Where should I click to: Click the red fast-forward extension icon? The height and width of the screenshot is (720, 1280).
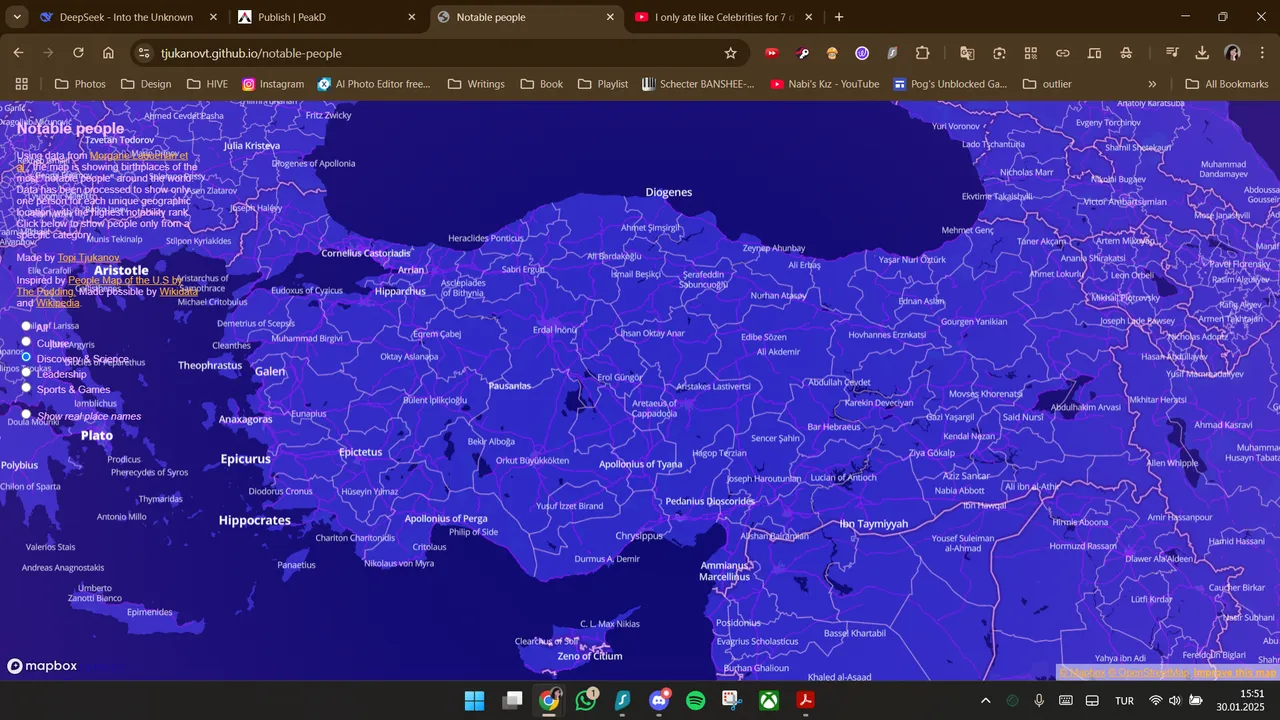point(772,53)
